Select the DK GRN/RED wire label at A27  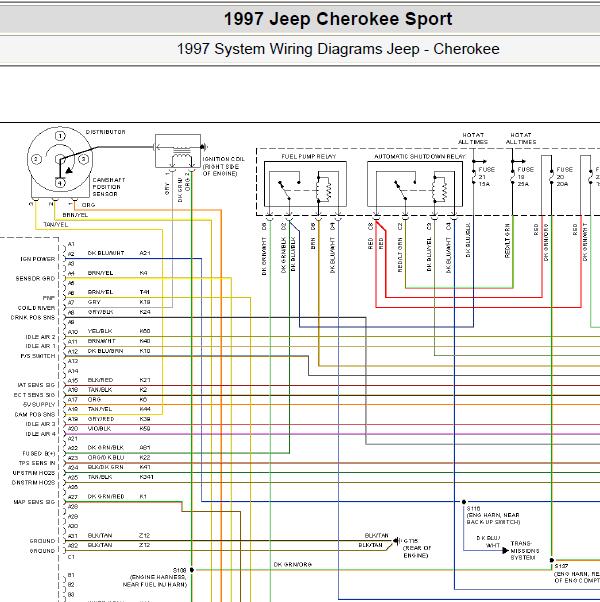coord(106,496)
